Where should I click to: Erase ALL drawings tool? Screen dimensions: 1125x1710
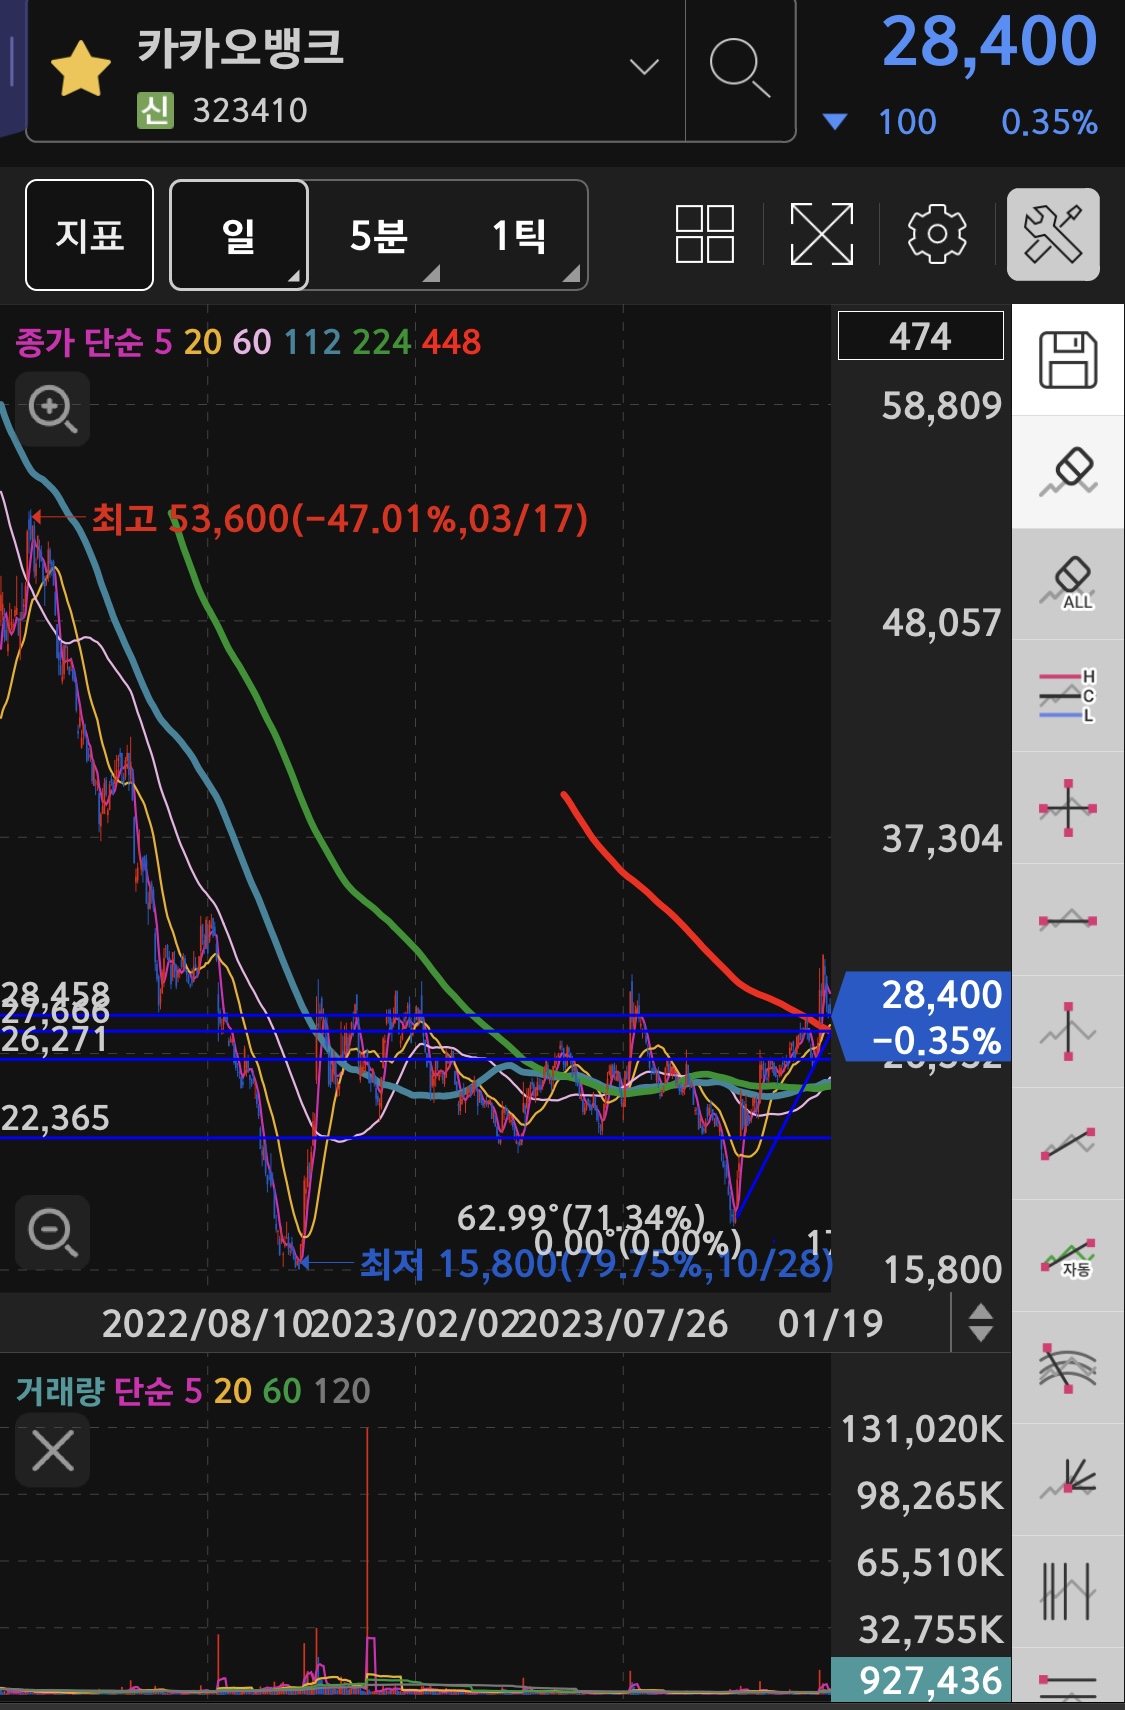tap(1068, 584)
